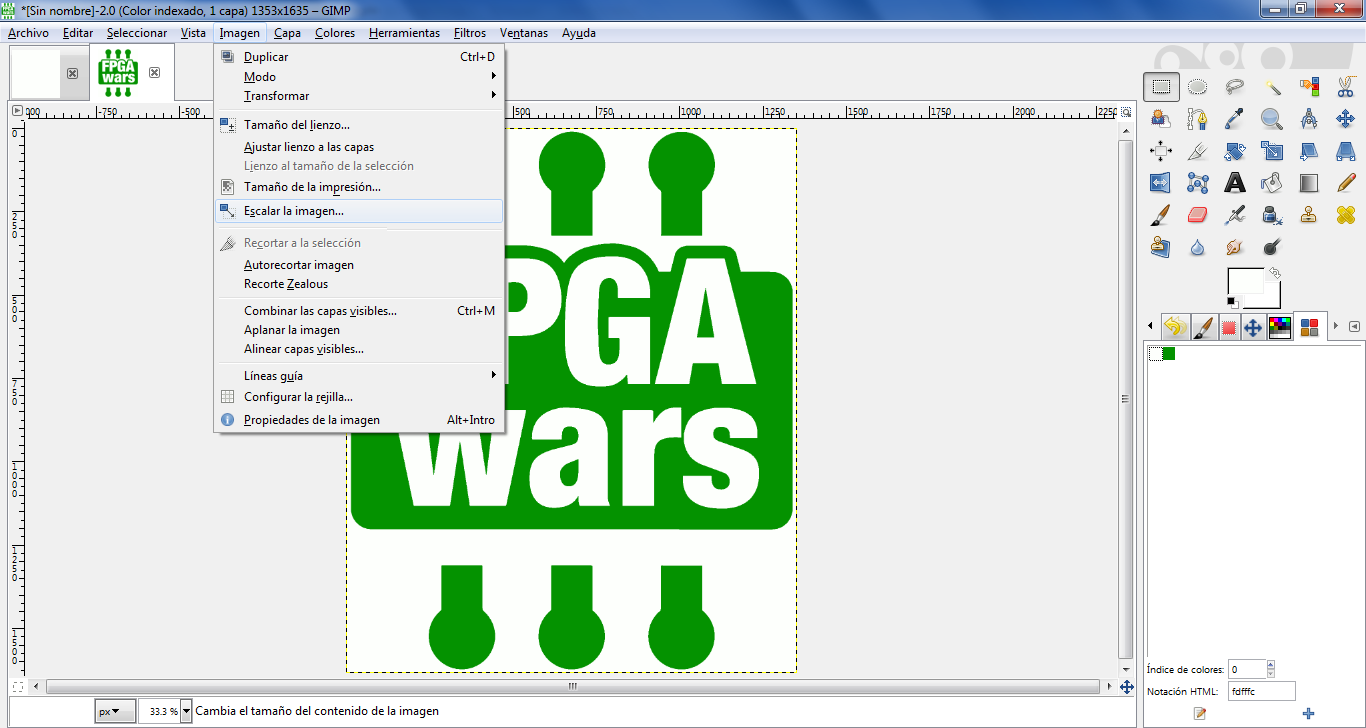Select the Color Picker eyedropper tool
Screen dimensions: 1366x728
[x=1235, y=120]
